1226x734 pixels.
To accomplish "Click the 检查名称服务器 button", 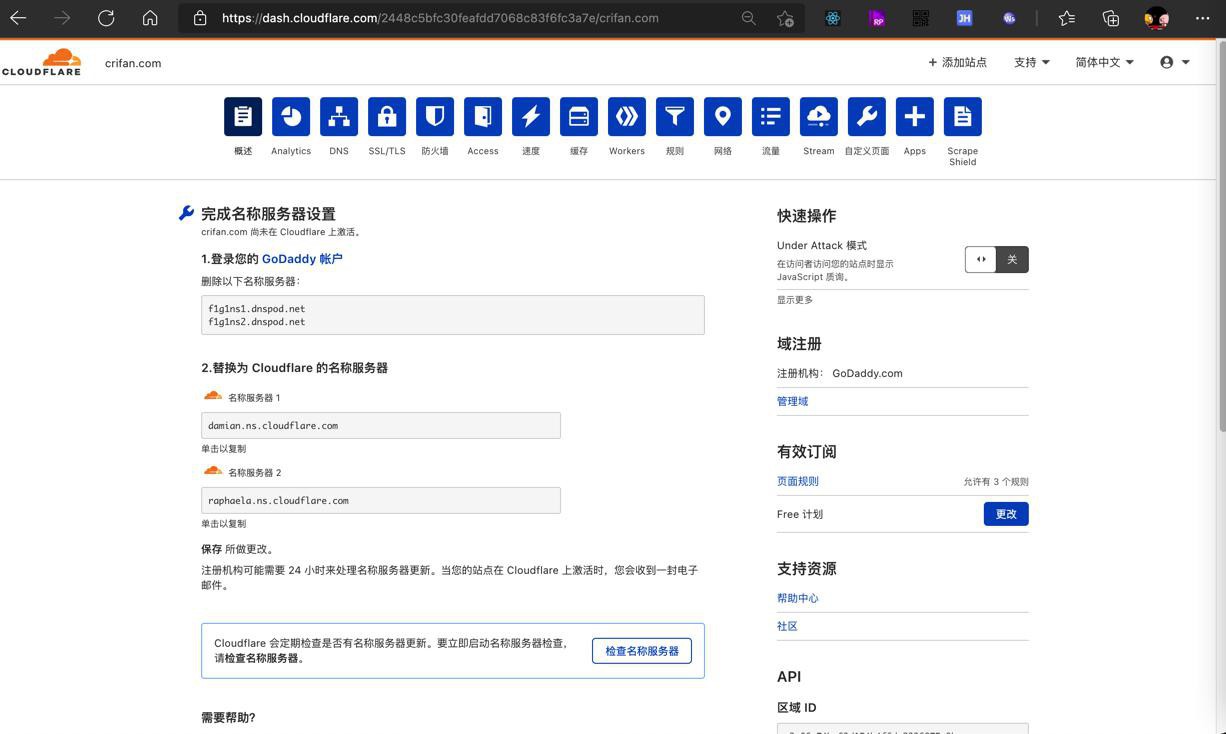I will (642, 651).
